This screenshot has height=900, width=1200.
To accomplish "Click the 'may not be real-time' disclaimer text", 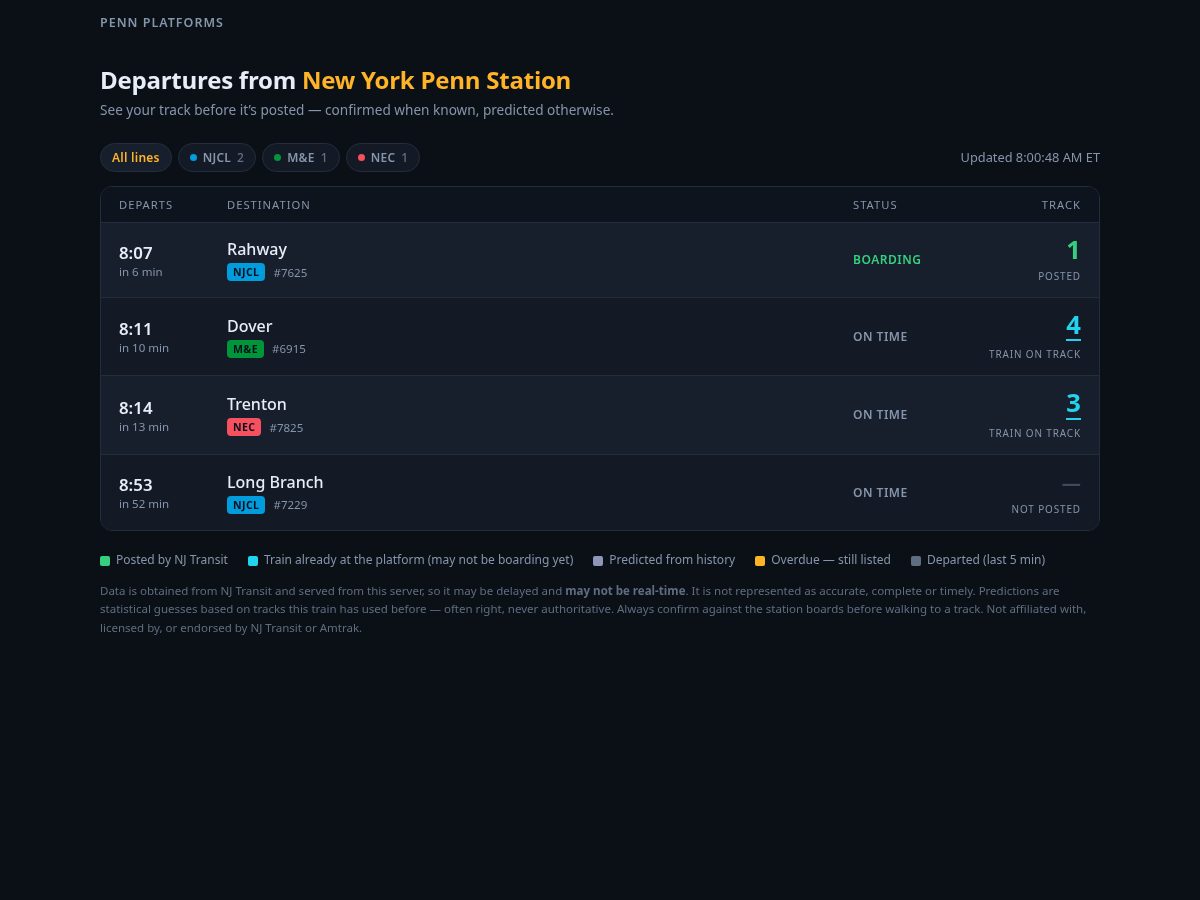I will coord(625,591).
